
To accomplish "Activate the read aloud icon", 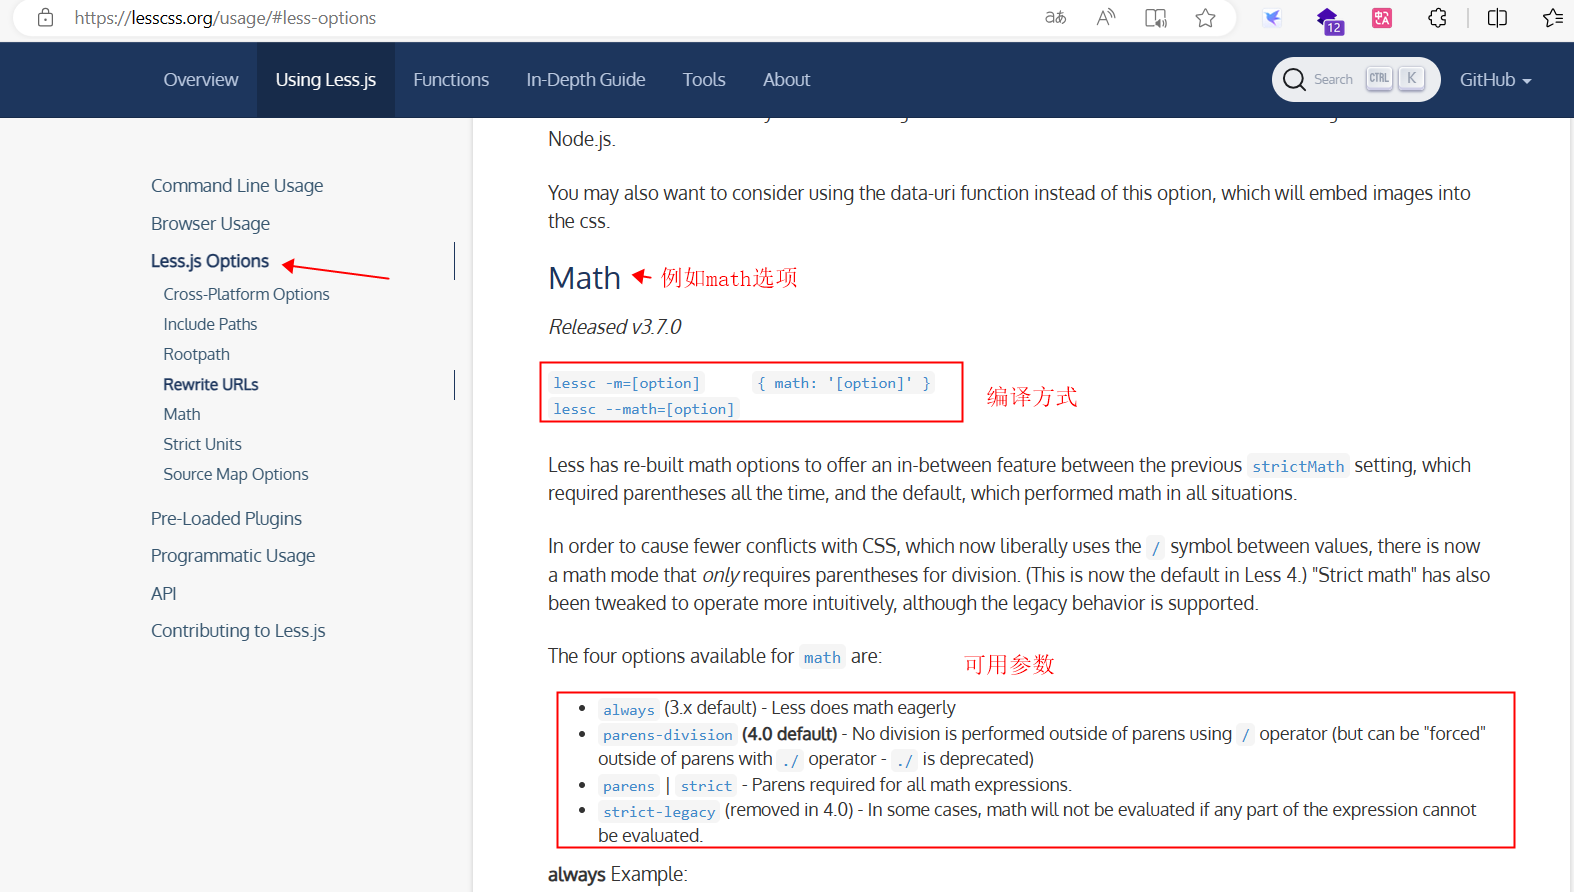I will click(x=1105, y=18).
